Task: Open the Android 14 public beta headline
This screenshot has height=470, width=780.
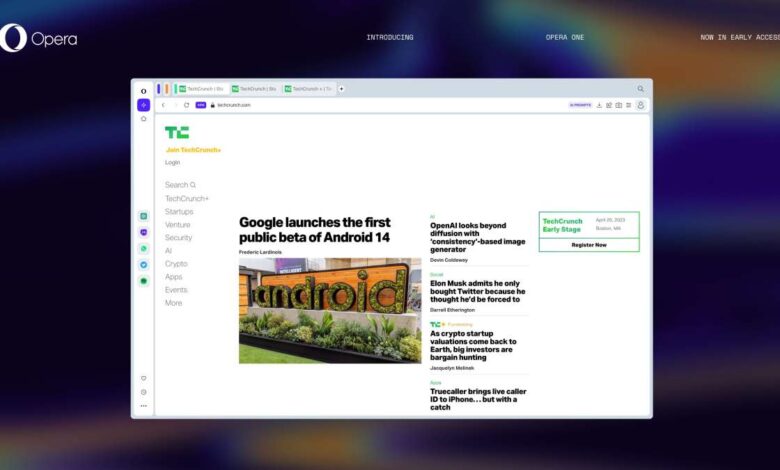Action: click(x=314, y=230)
